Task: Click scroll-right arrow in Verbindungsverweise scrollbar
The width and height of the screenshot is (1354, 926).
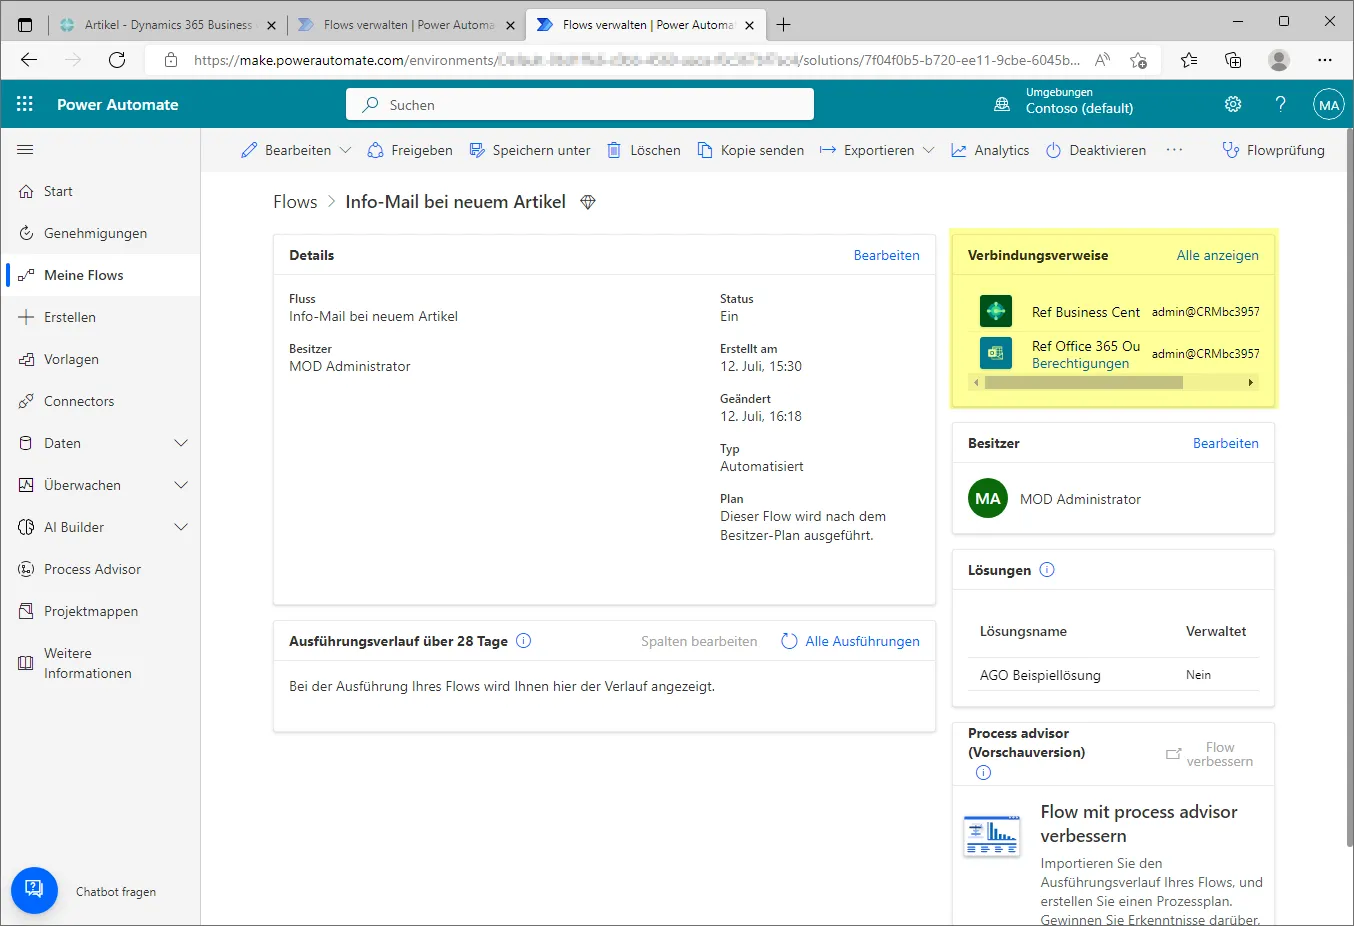Action: (1250, 382)
